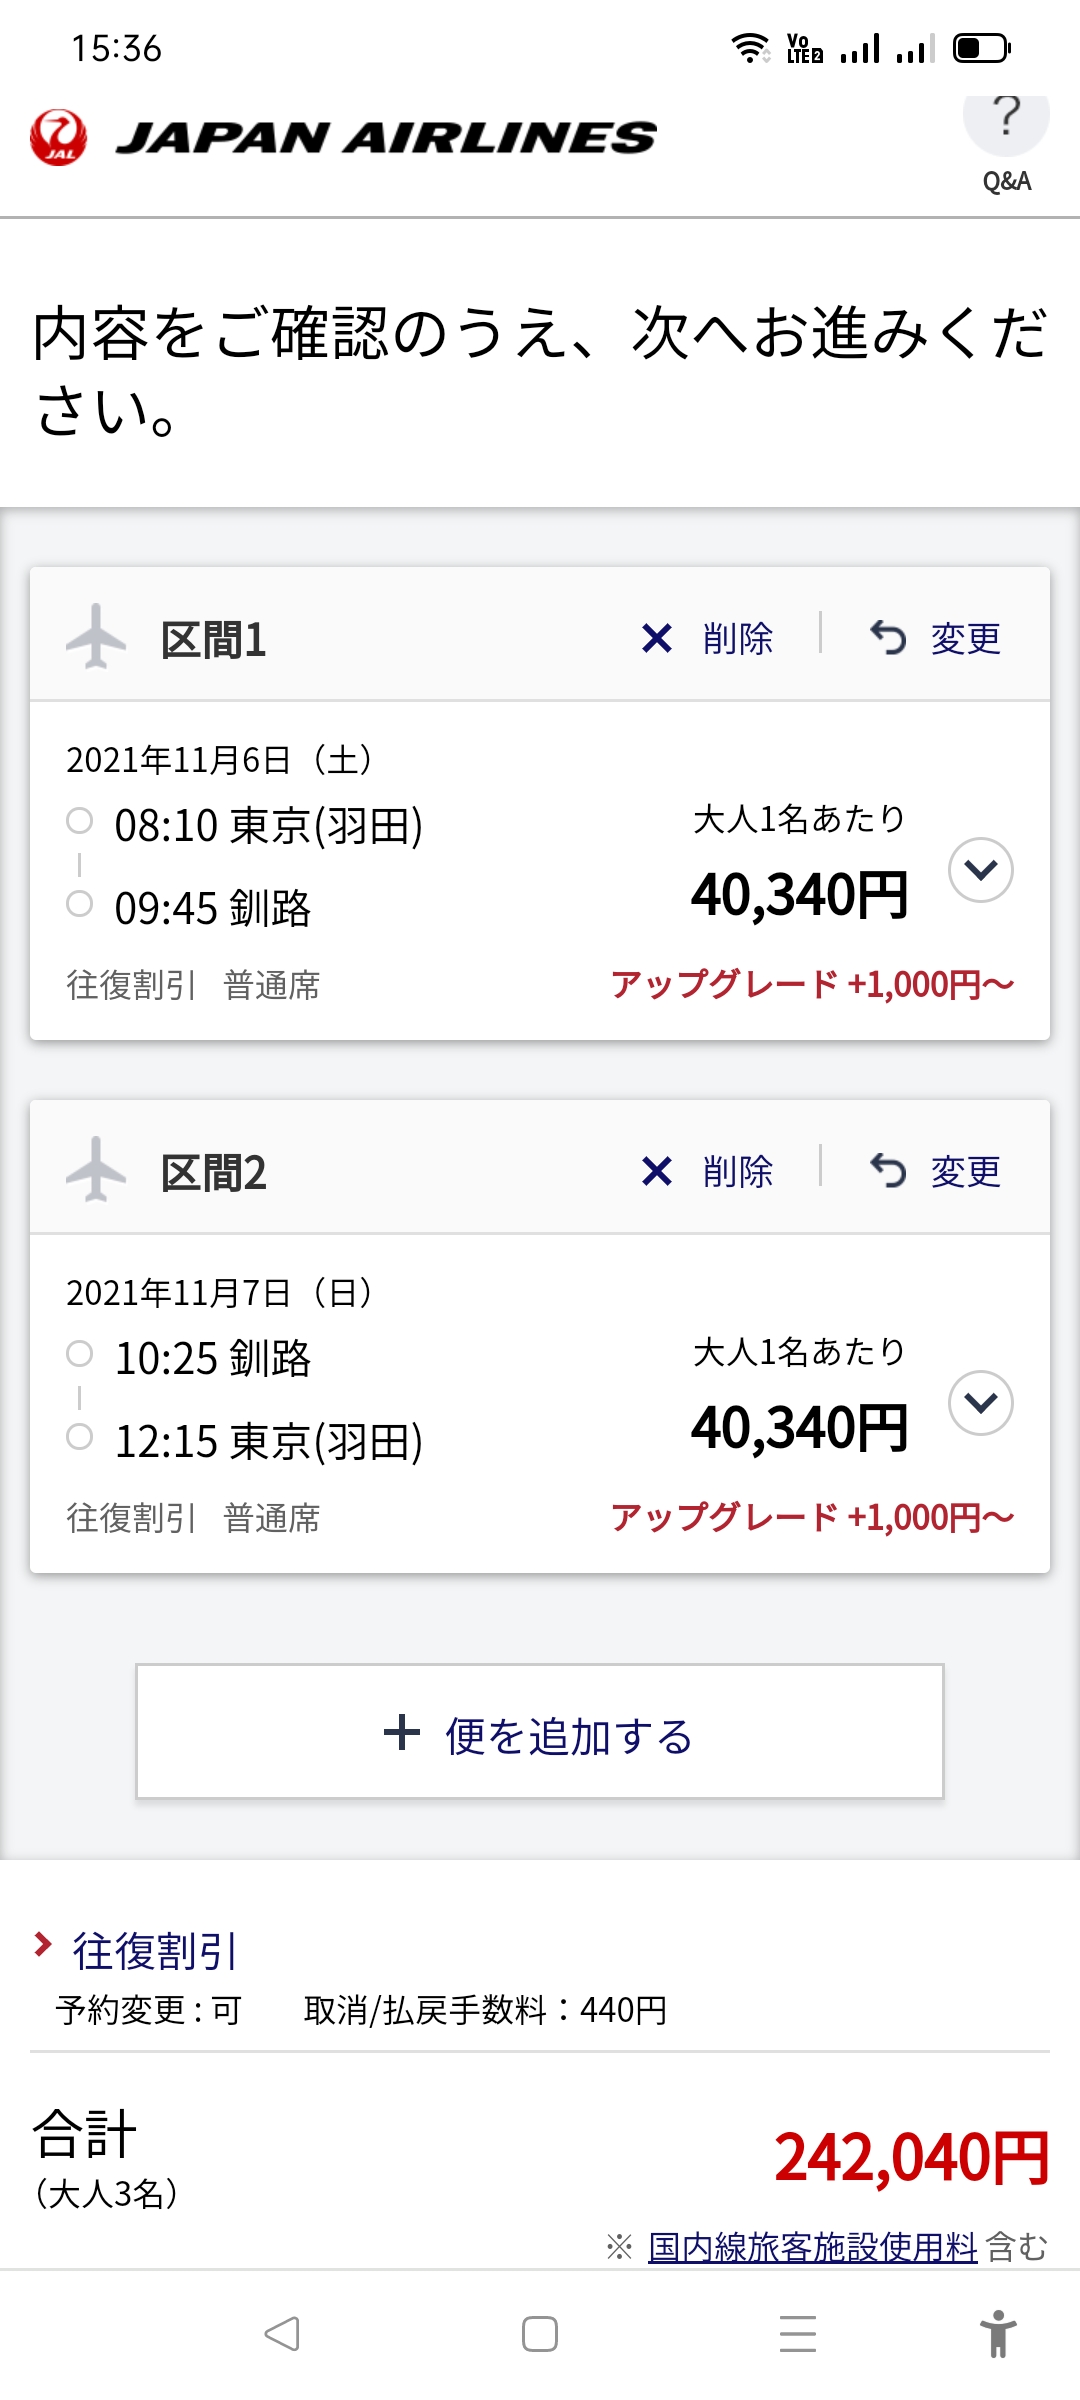Screen dimensions: 1080x2400
Task: Tap the Japan Airlines crane logo
Action: coord(58,138)
